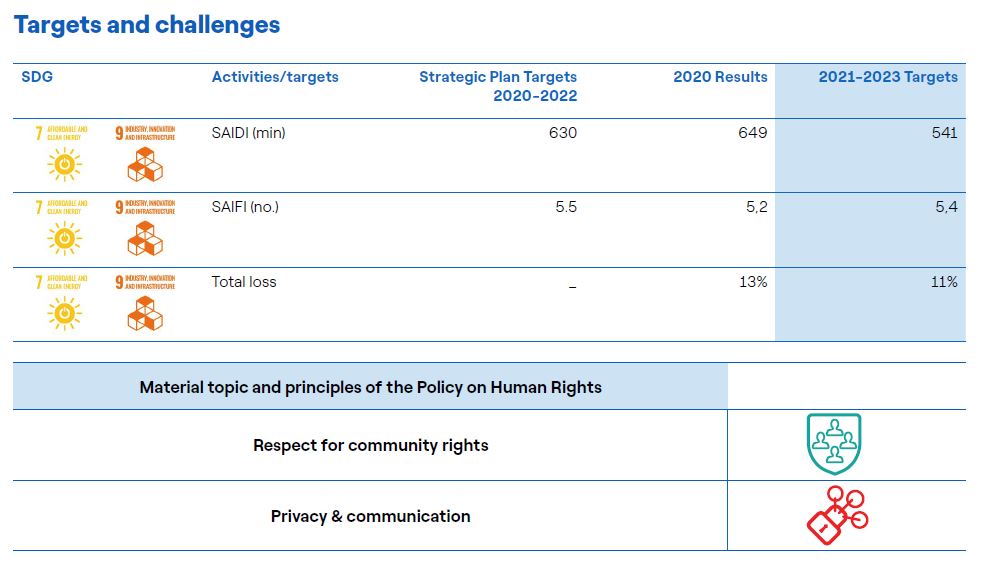Click the green community rights shield icon
This screenshot has width=997, height=579.
coord(834,444)
